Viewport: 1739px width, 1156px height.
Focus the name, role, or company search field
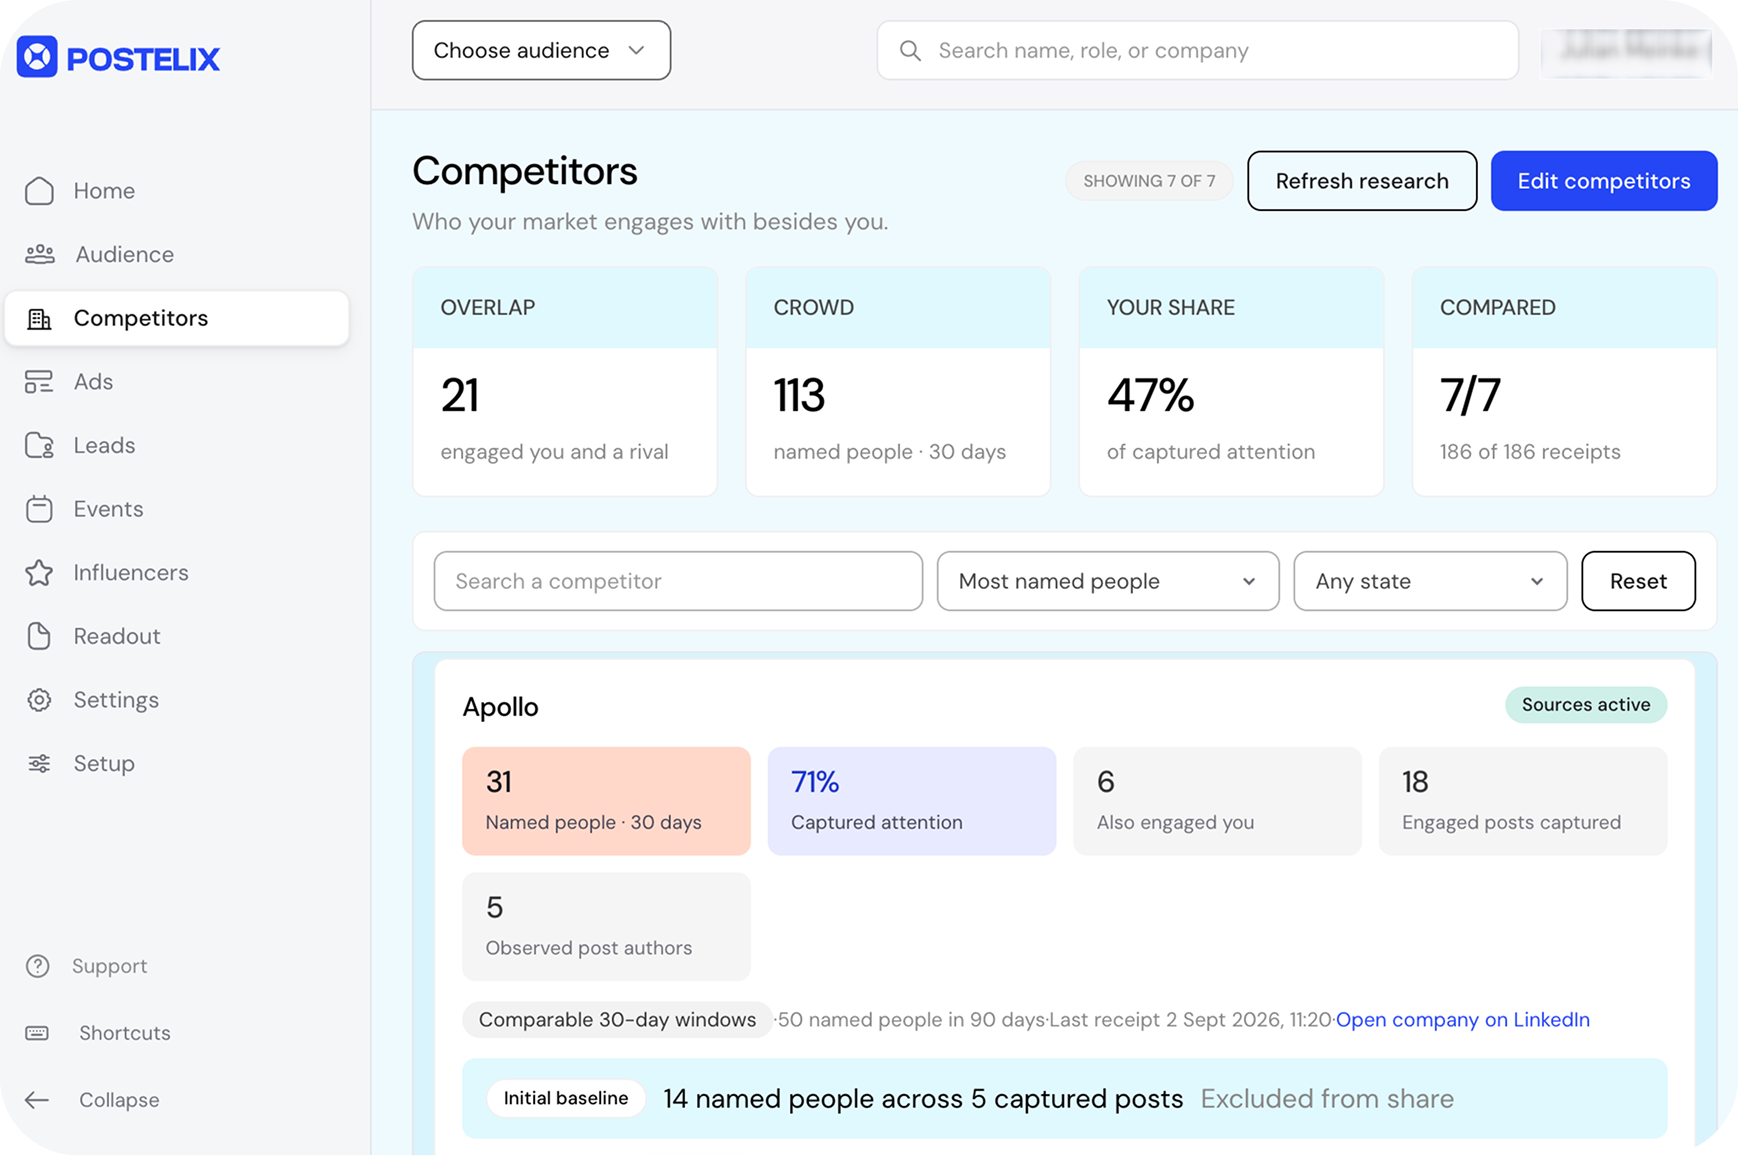[x=1198, y=50]
